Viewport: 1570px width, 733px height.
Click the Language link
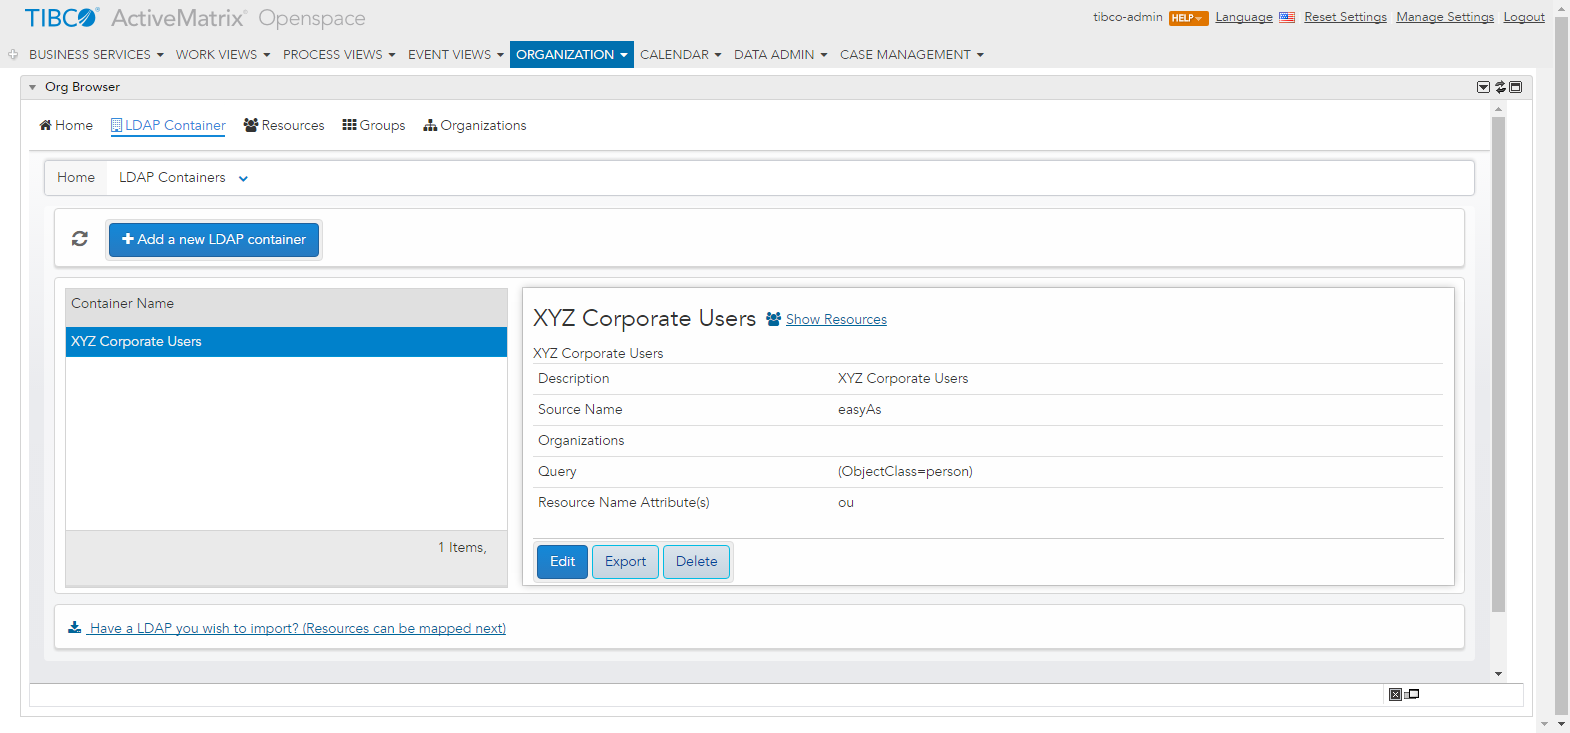1244,17
